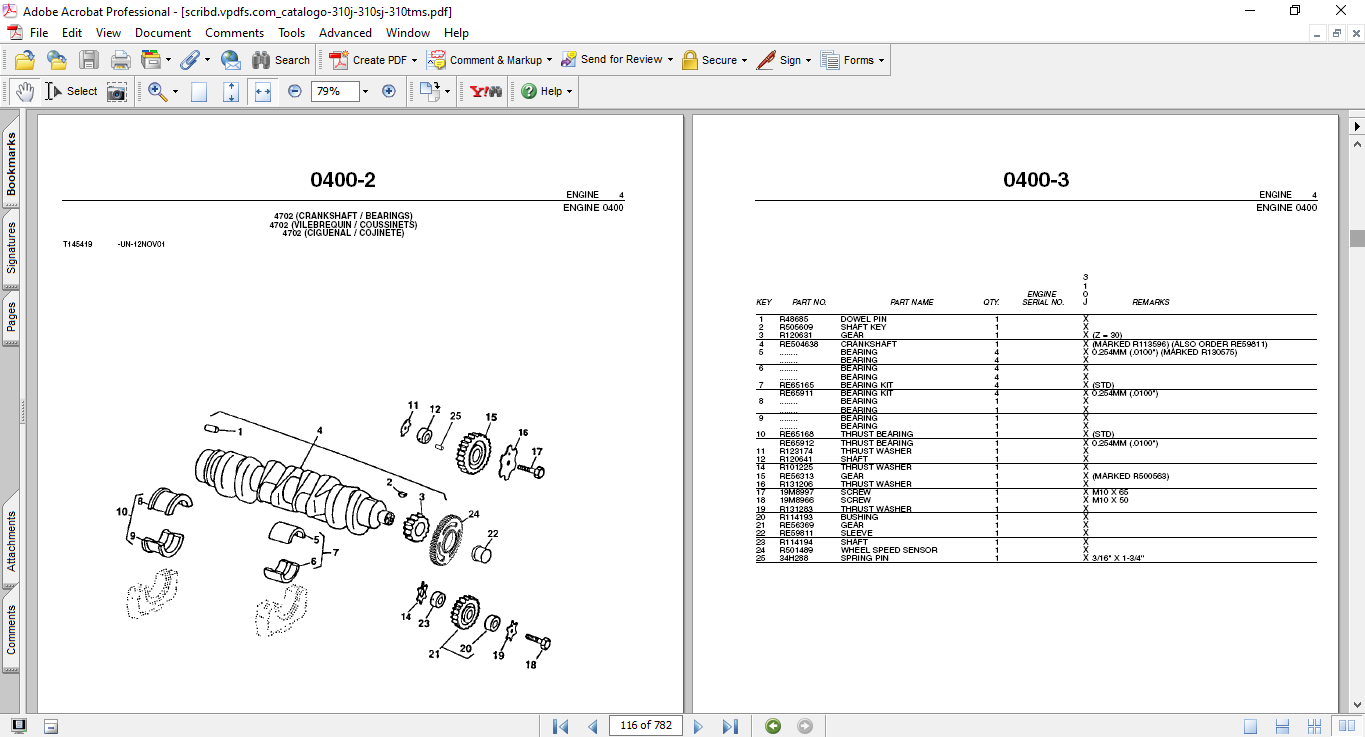Select the Hand tool
Image resolution: width=1365 pixels, height=737 pixels.
coord(24,91)
